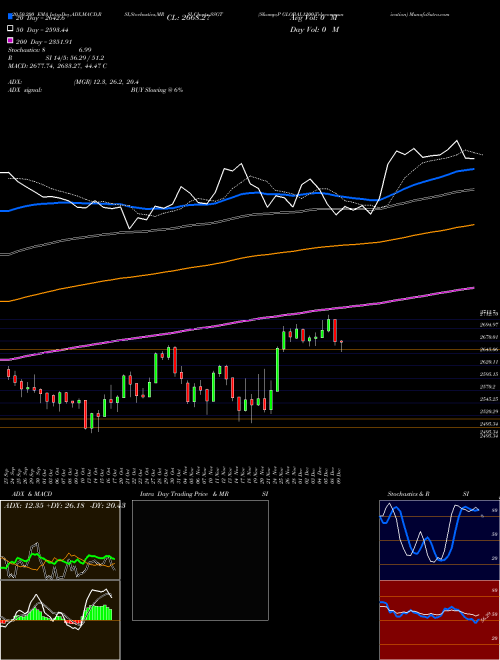Click the 'Stochastics & RSI' panel title
Viewport: 500px width, 660px height.
(428, 494)
